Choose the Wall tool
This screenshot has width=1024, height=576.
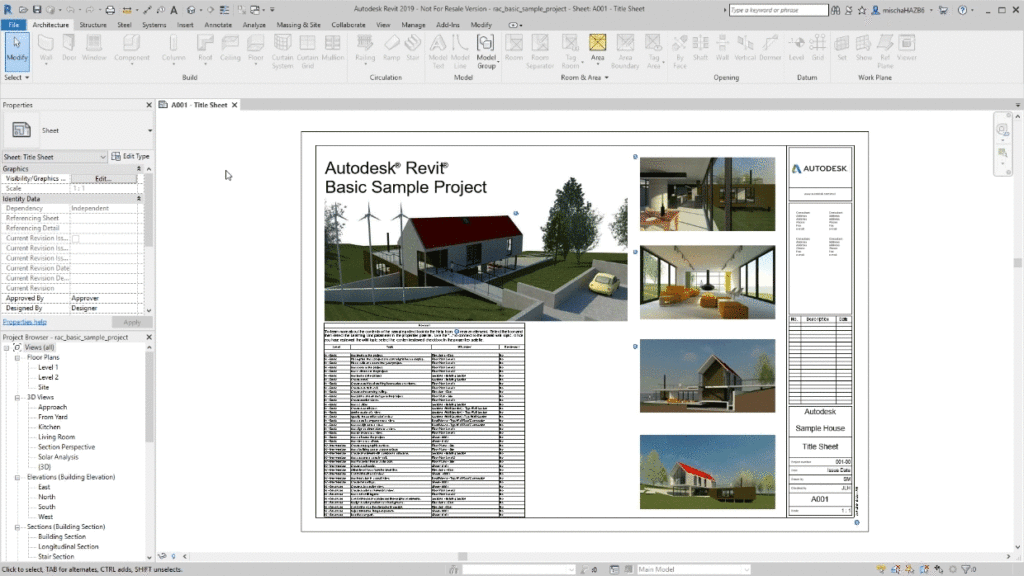pyautogui.click(x=46, y=48)
